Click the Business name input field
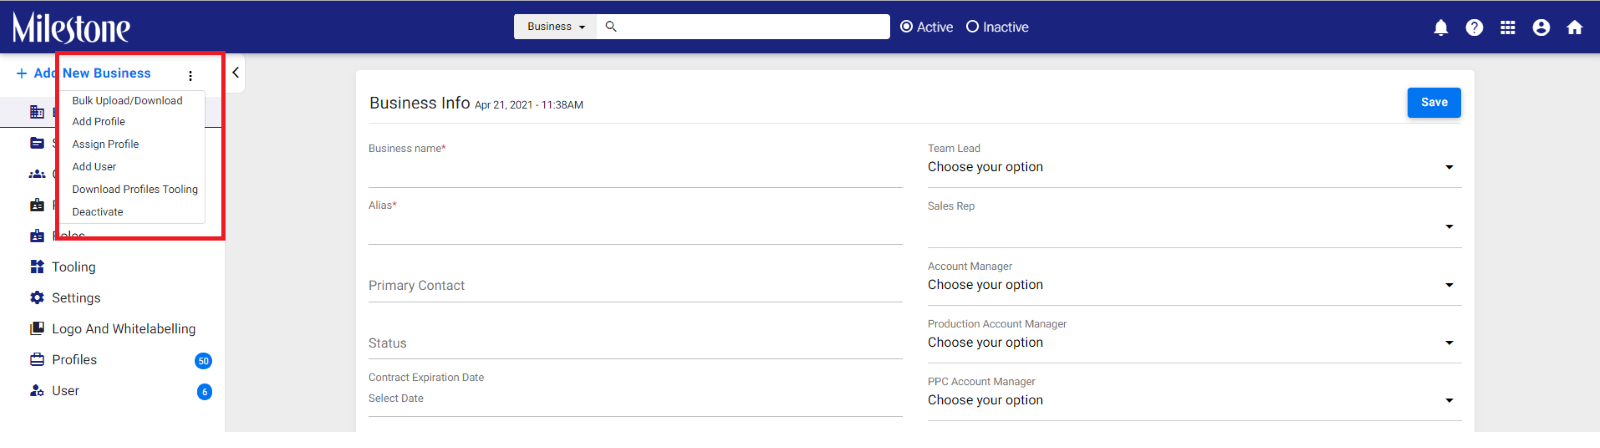Viewport: 1600px width, 448px height. click(635, 172)
